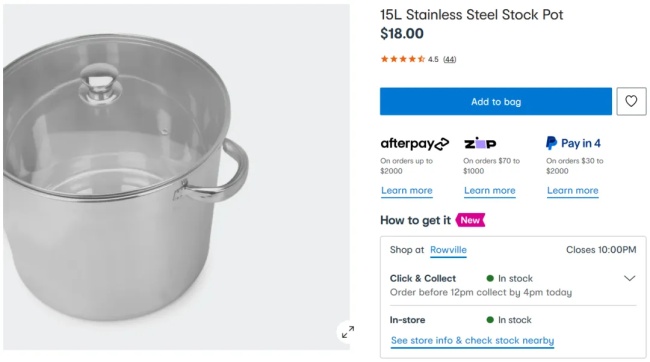
Task: Click the Afterpay logo
Action: tap(415, 143)
